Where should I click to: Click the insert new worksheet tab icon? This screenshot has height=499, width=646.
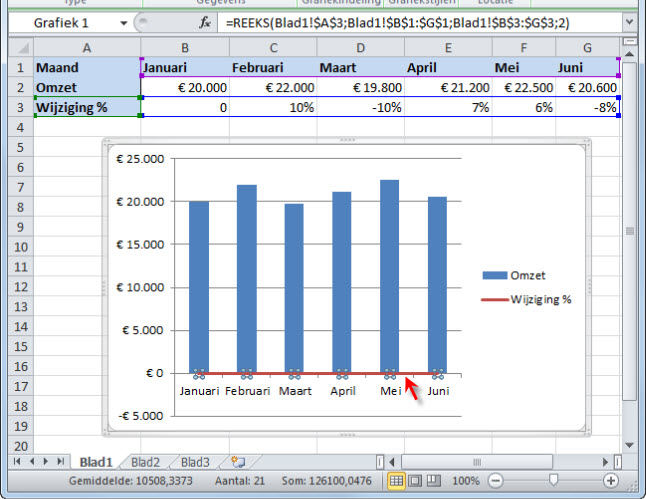coord(238,462)
